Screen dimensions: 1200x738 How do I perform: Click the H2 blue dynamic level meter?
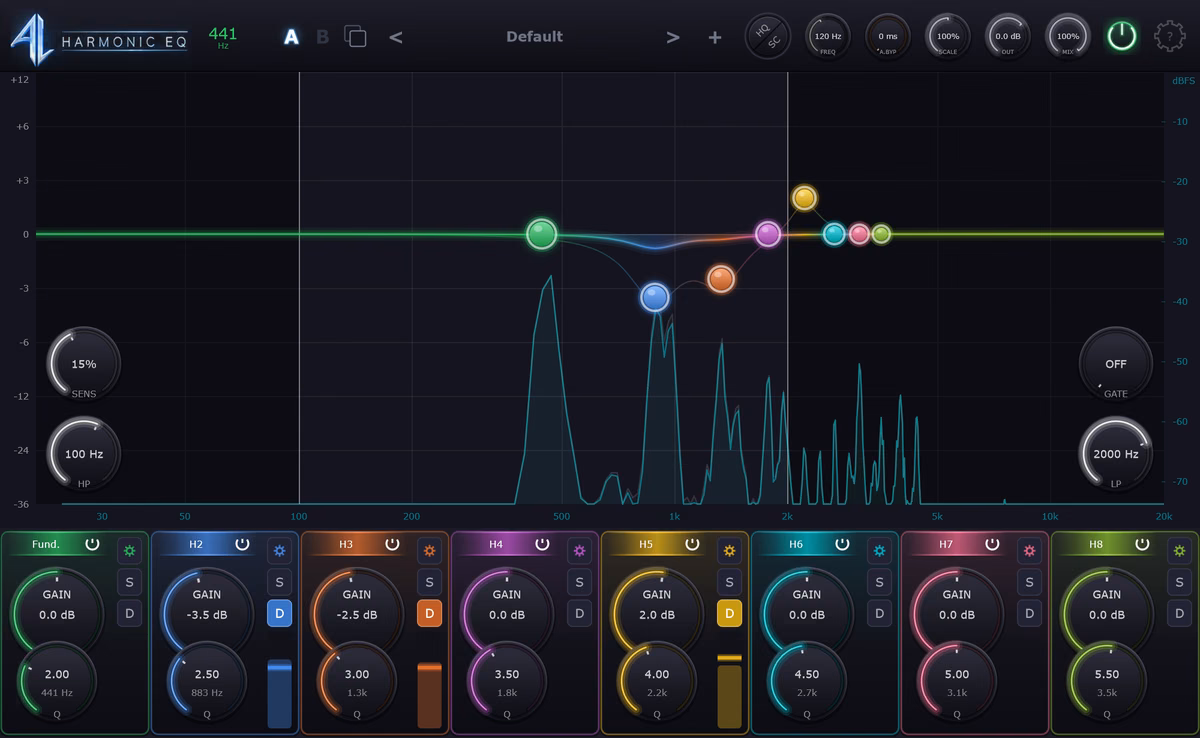point(279,693)
